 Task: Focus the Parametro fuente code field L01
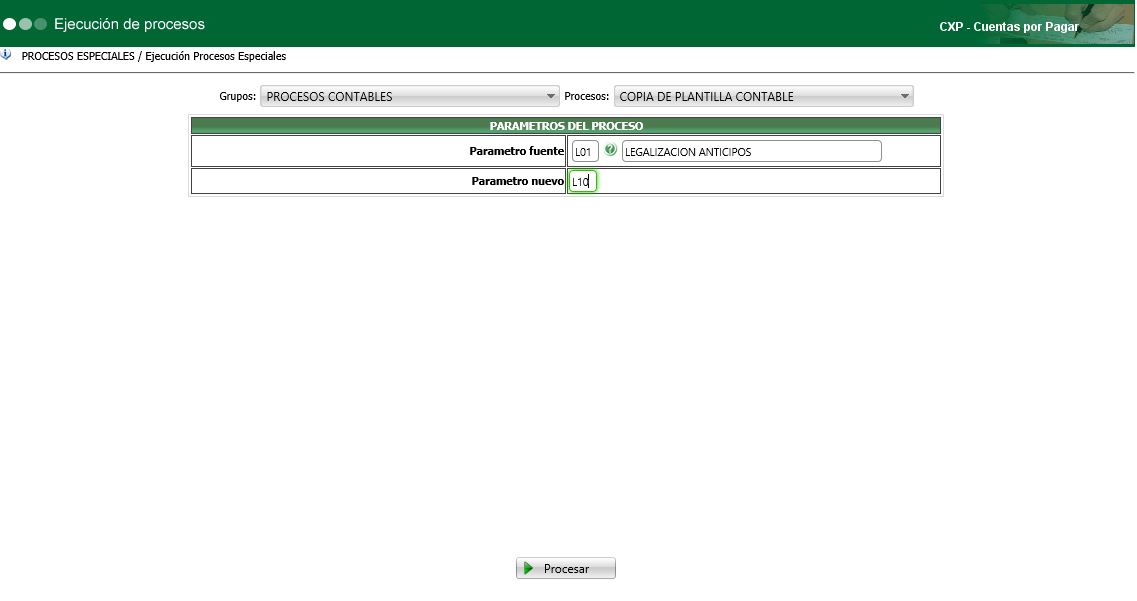pyautogui.click(x=585, y=152)
